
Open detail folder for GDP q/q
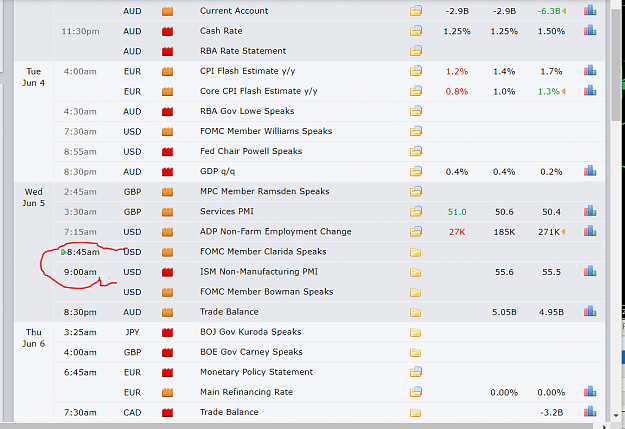pyautogui.click(x=416, y=171)
